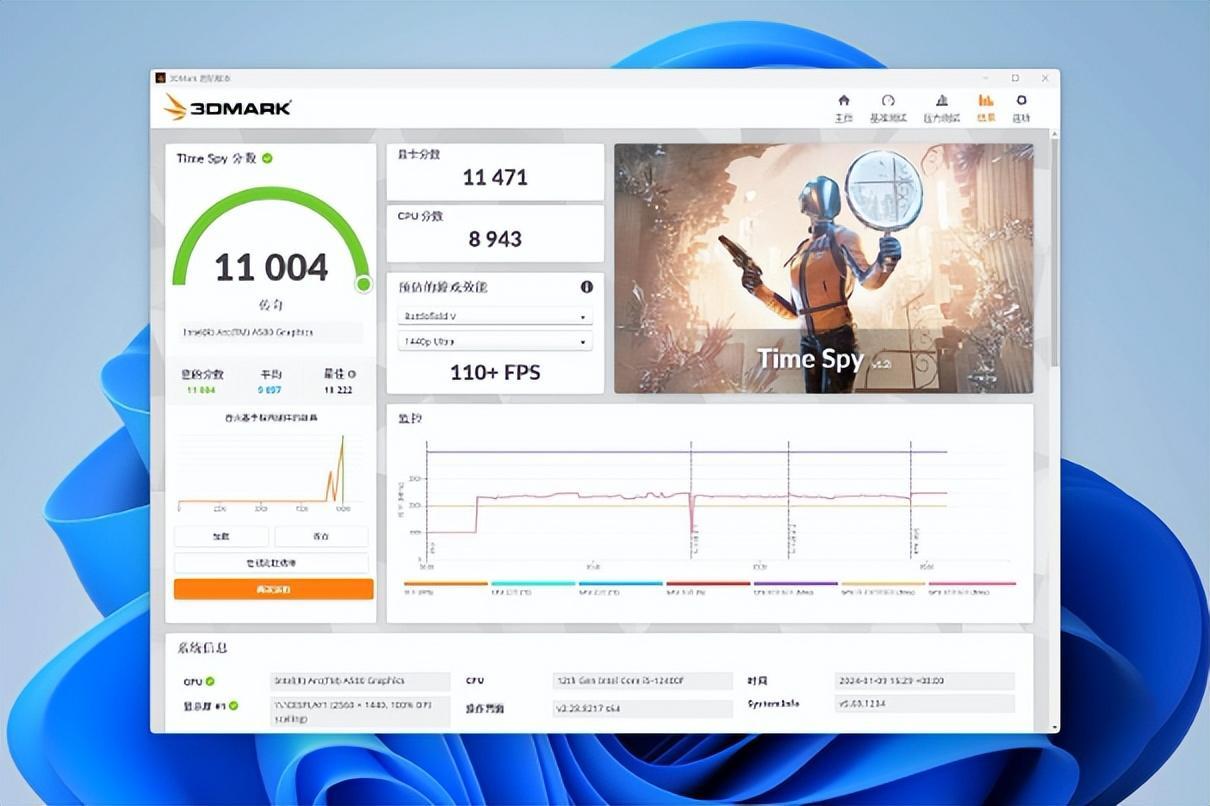Expand the Battlefield V game dropdown
1210x806 pixels.
(495, 316)
